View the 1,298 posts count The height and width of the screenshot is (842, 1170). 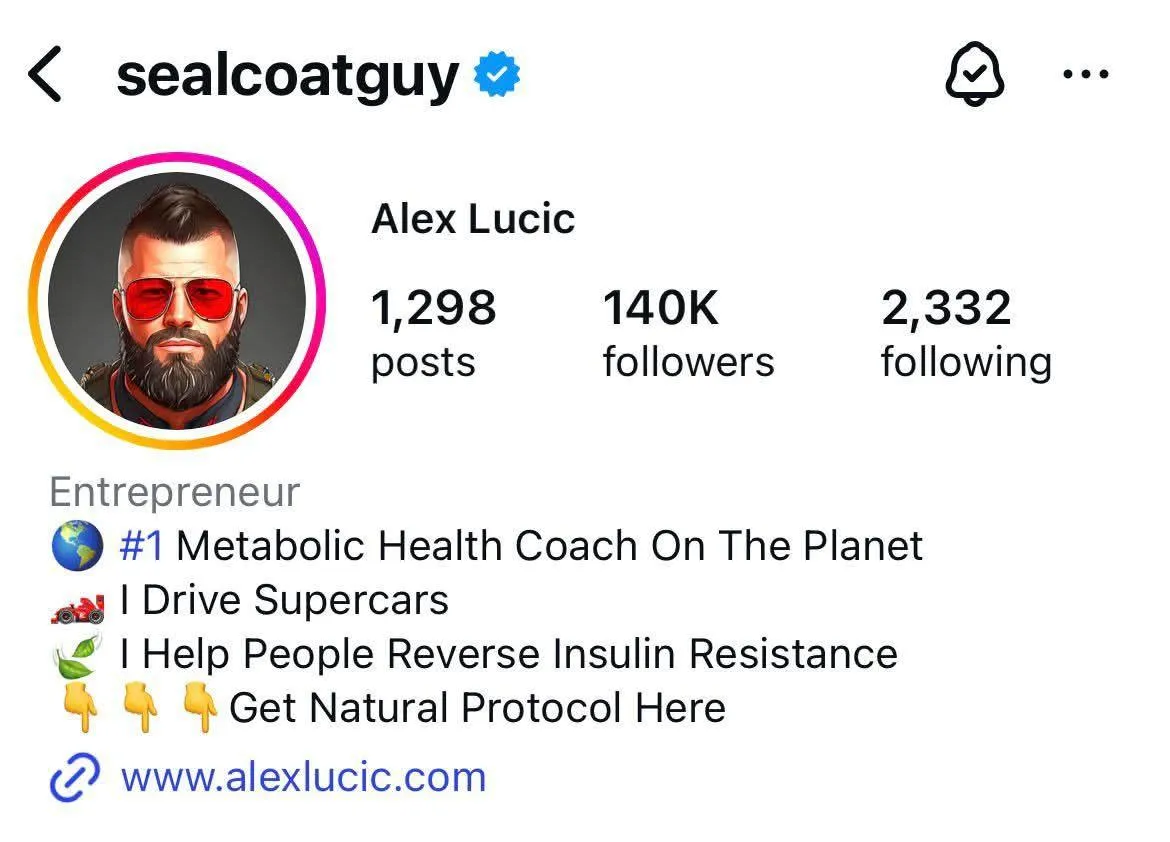coord(433,334)
